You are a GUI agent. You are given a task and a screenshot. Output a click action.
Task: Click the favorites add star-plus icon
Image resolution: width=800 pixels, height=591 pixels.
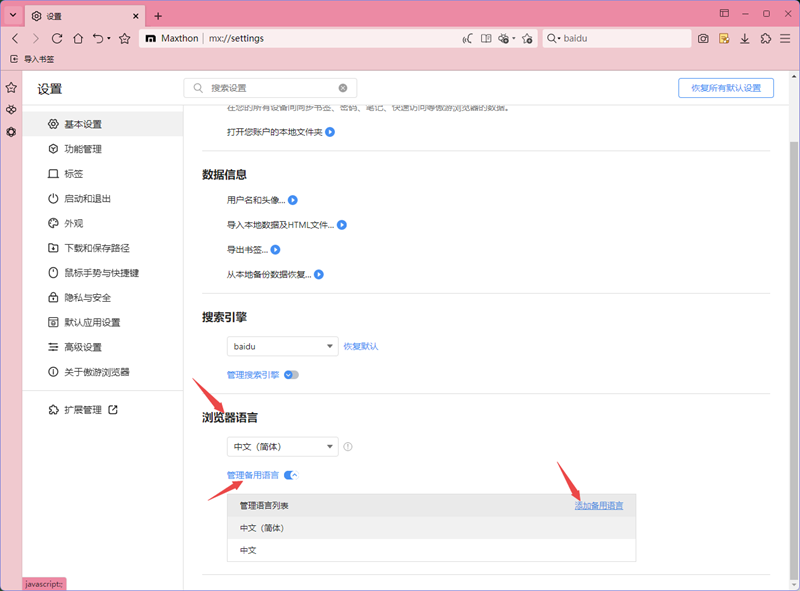527,38
